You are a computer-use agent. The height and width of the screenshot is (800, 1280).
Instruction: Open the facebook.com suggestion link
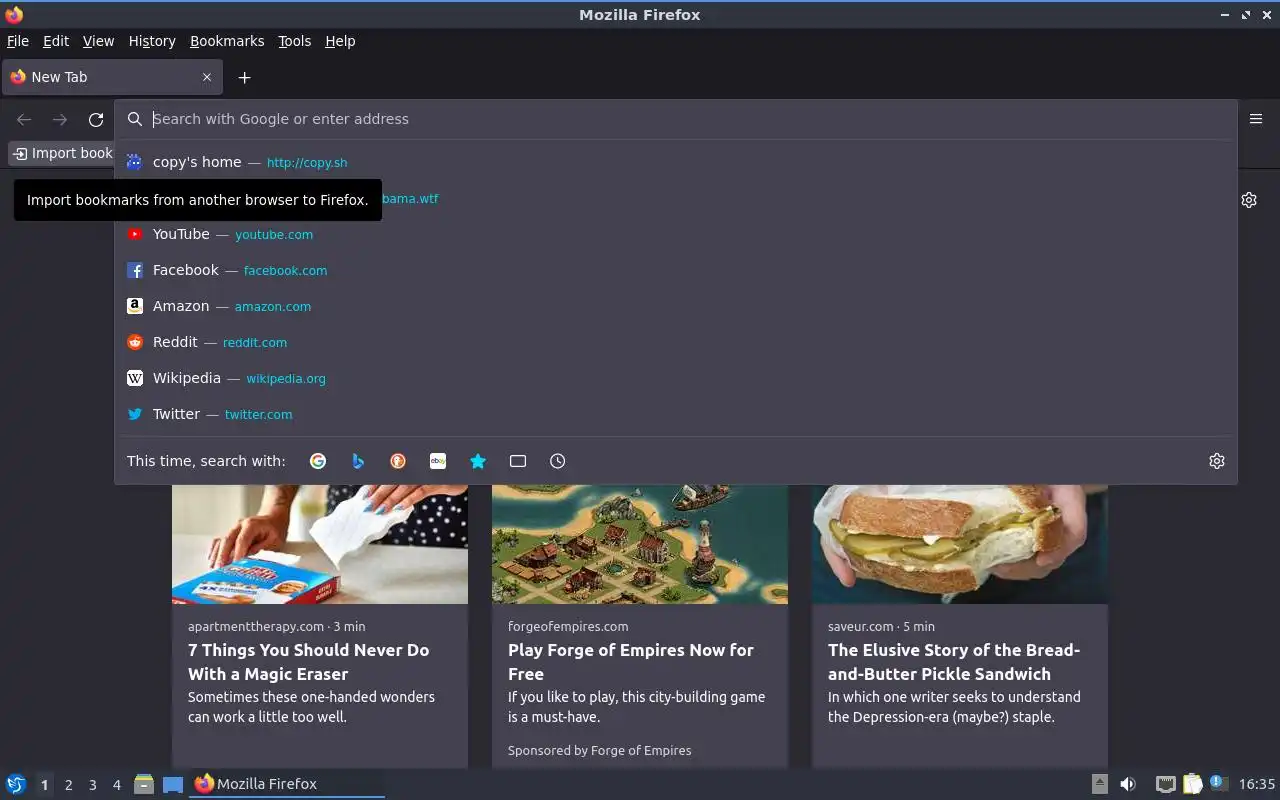[285, 271]
